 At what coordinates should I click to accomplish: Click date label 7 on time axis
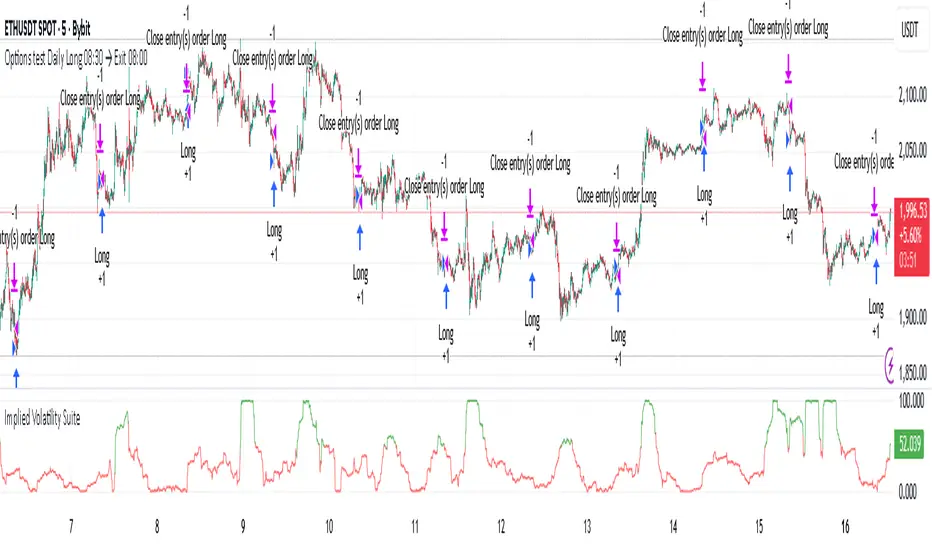tap(71, 526)
